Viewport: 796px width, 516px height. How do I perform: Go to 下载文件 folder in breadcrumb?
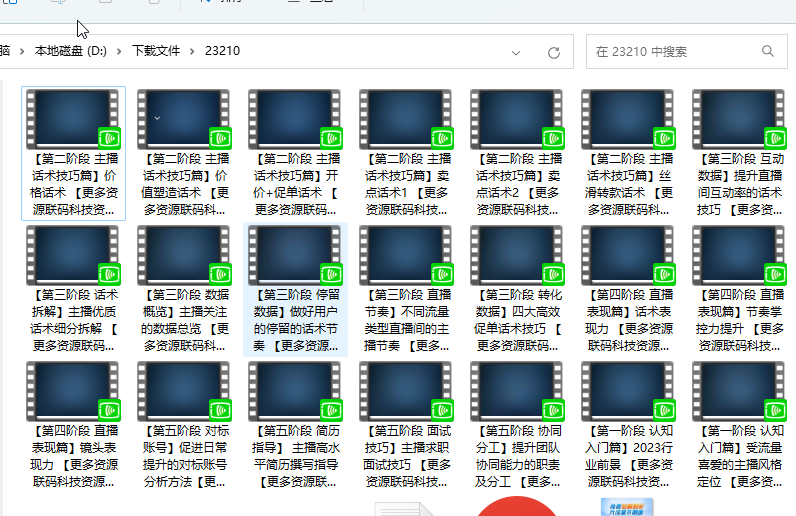[x=156, y=51]
